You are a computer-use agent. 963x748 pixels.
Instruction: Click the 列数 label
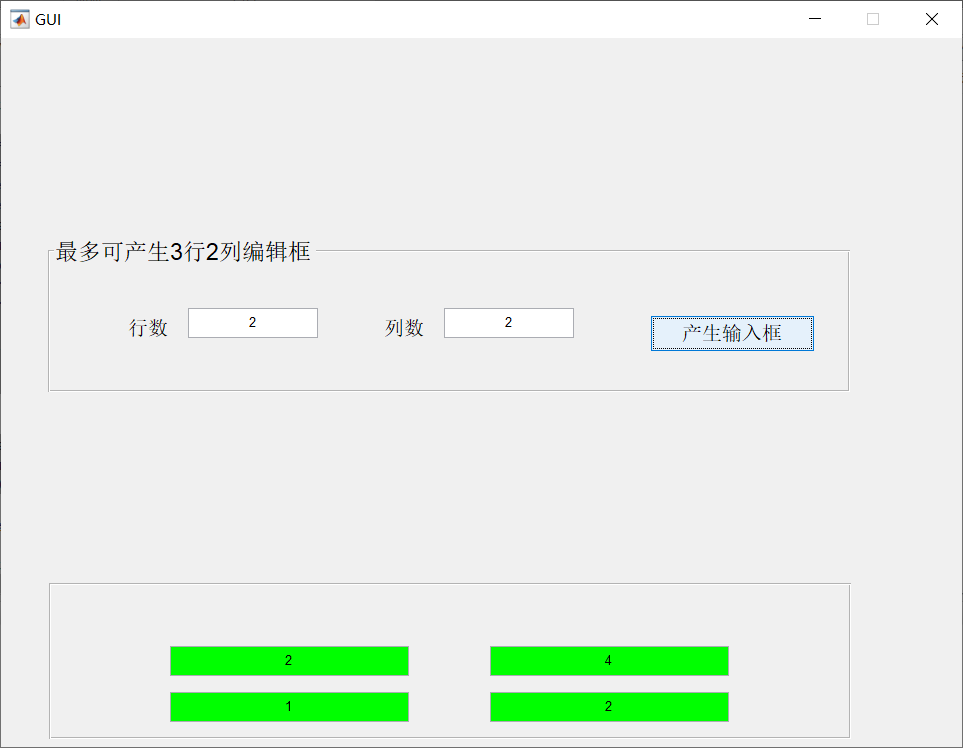pyautogui.click(x=404, y=327)
